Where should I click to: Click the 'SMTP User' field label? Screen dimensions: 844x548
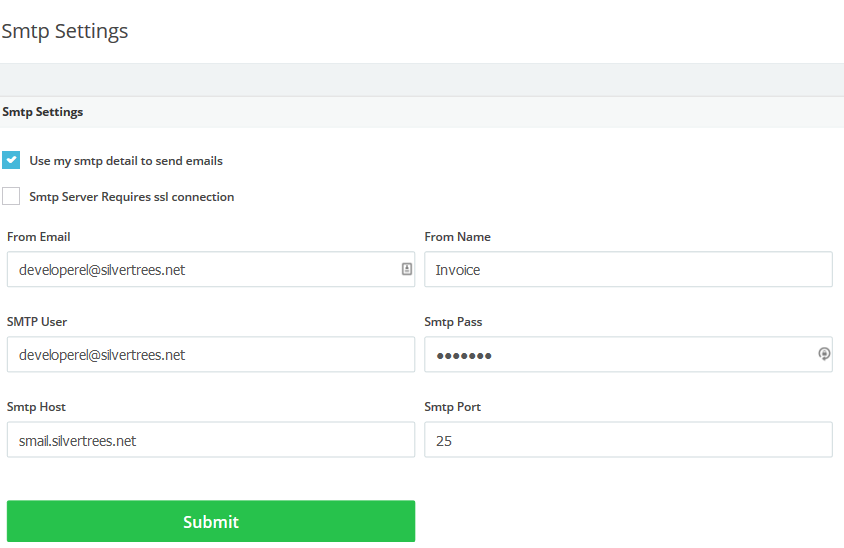(x=37, y=322)
